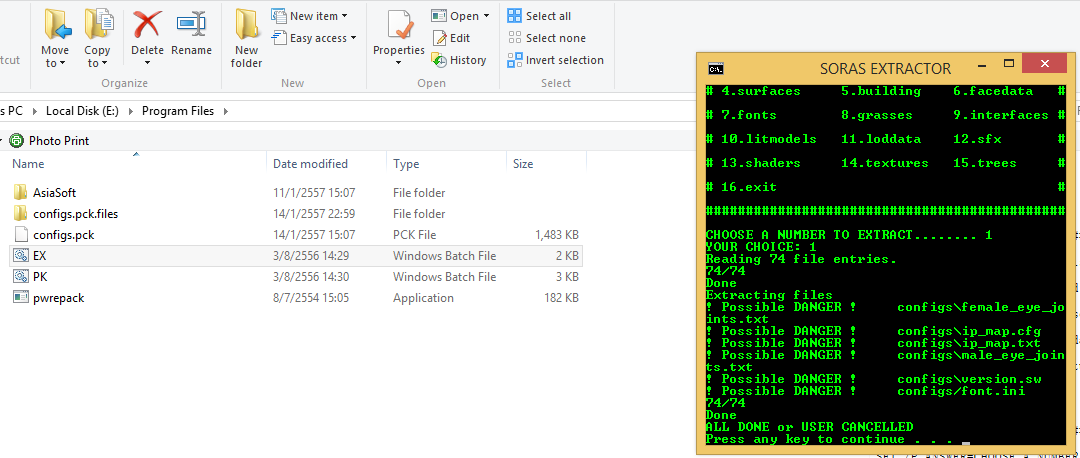Click Select none in the ribbon
This screenshot has height=458, width=1080.
[547, 38]
